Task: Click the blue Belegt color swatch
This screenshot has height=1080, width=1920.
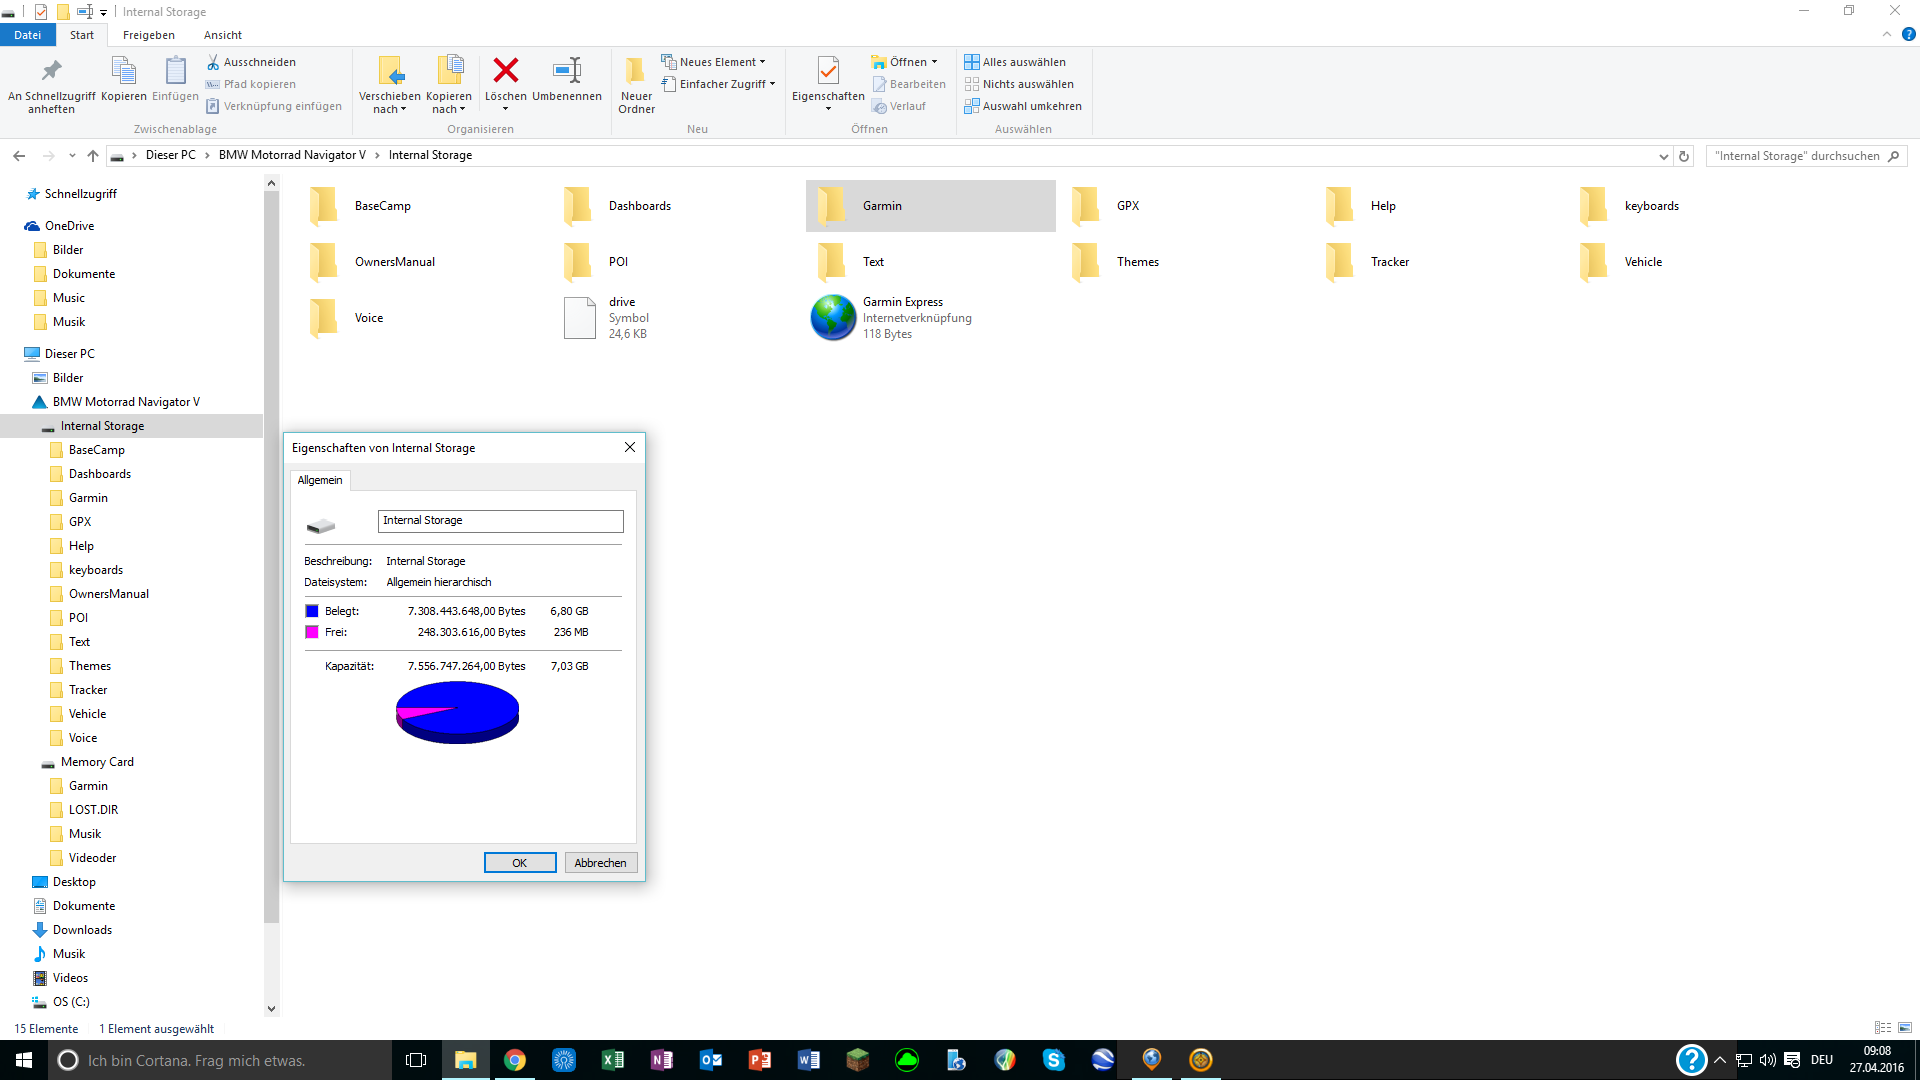Action: pyautogui.click(x=312, y=611)
